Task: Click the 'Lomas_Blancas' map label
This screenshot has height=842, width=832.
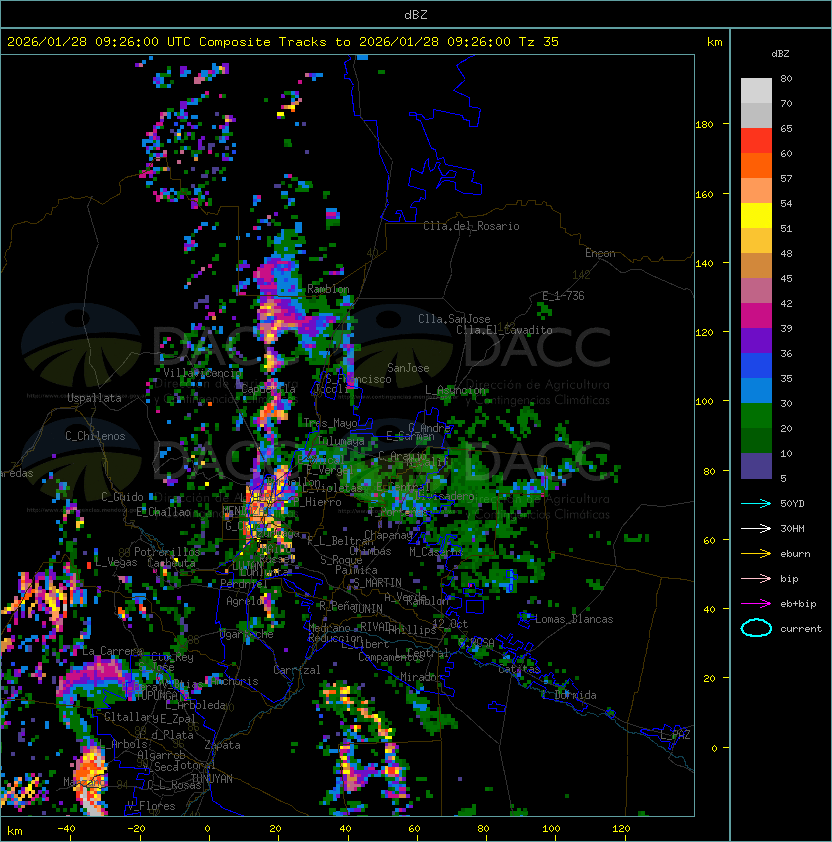Action: (574, 619)
